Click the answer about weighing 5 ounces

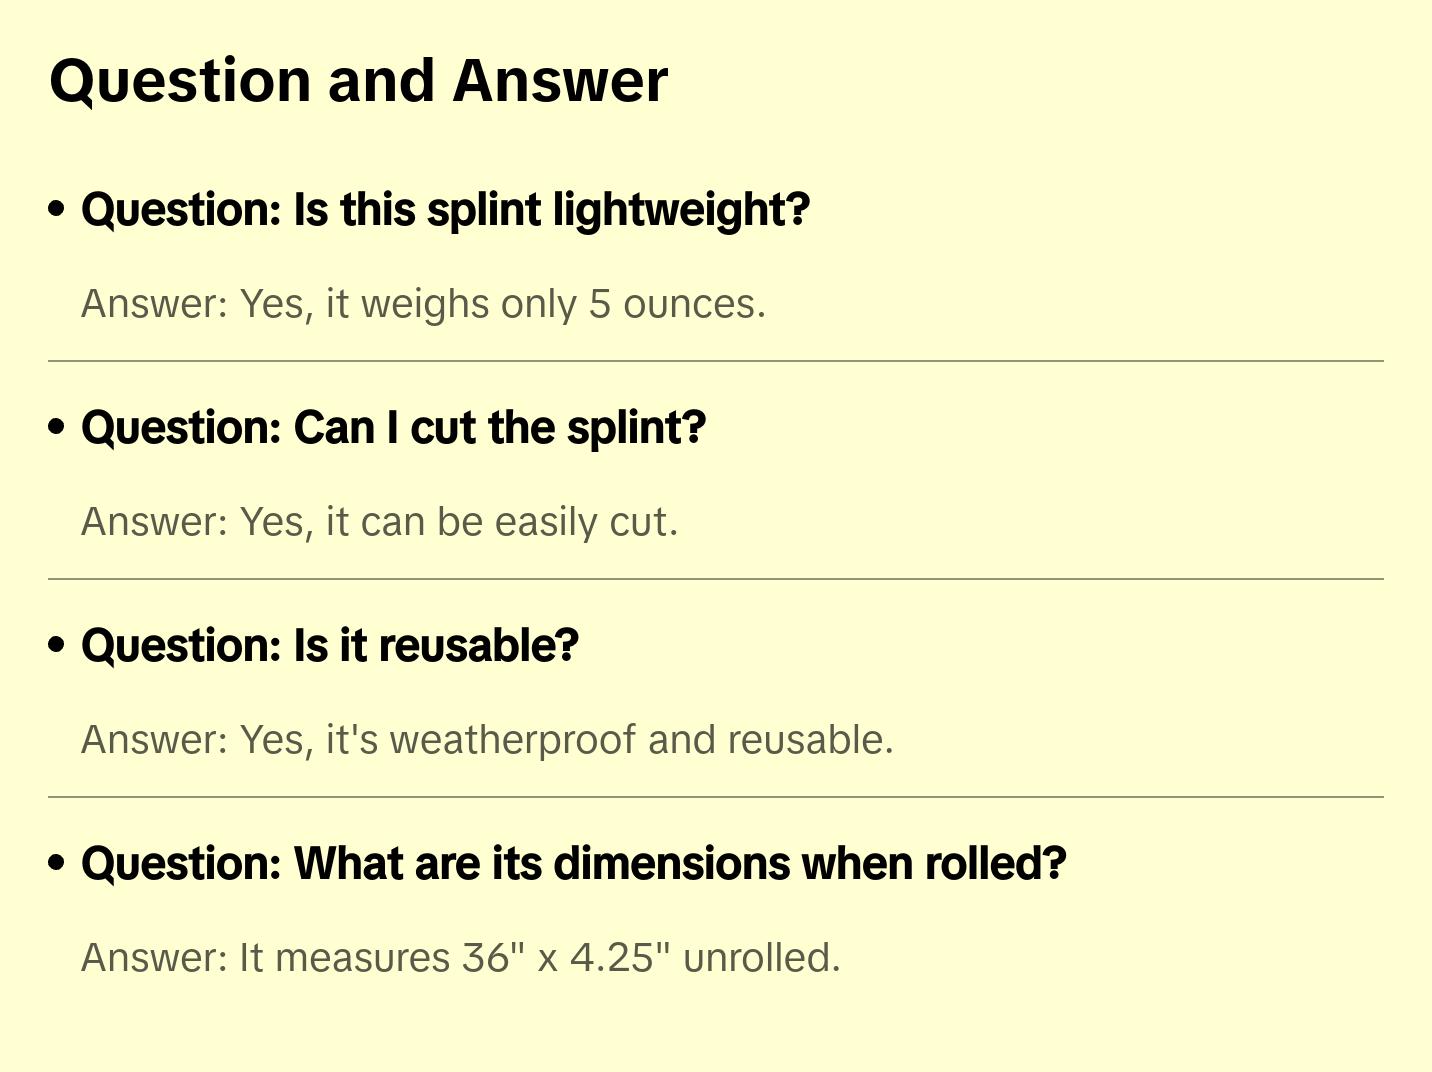click(x=423, y=304)
